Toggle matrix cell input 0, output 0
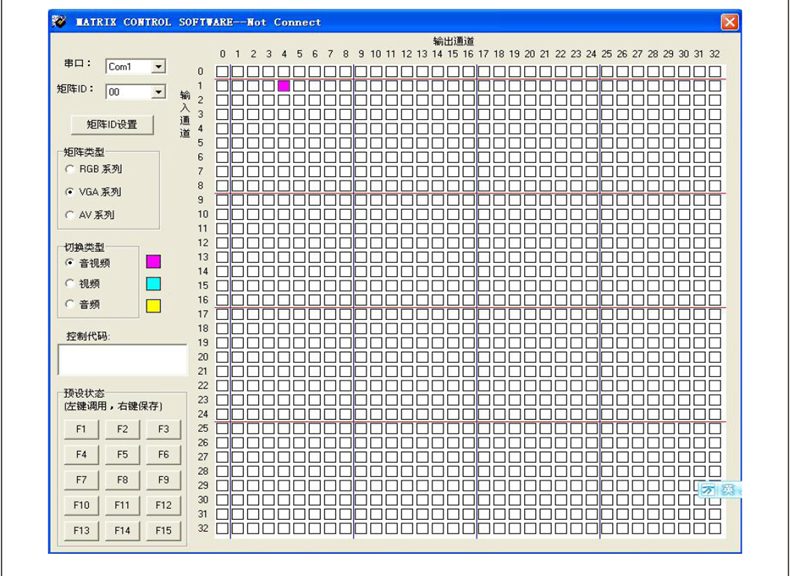The height and width of the screenshot is (576, 790). [x=222, y=72]
